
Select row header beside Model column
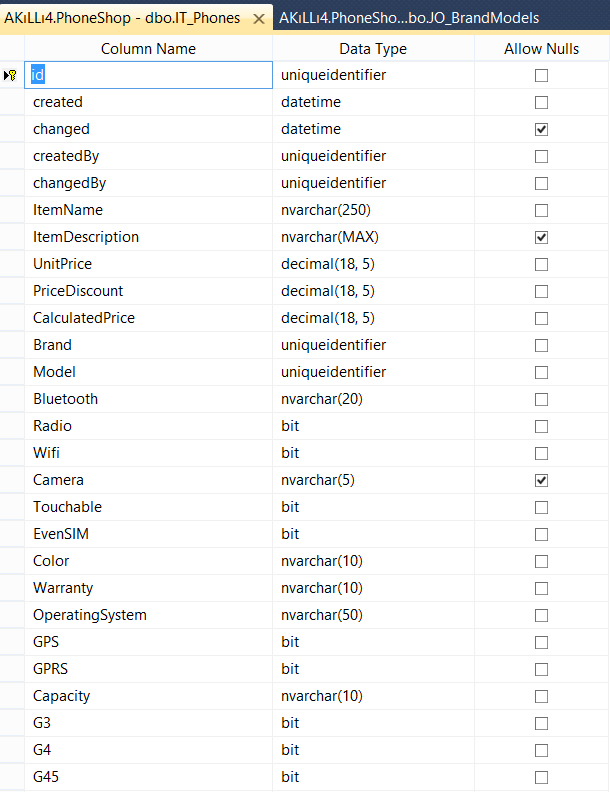tap(12, 372)
